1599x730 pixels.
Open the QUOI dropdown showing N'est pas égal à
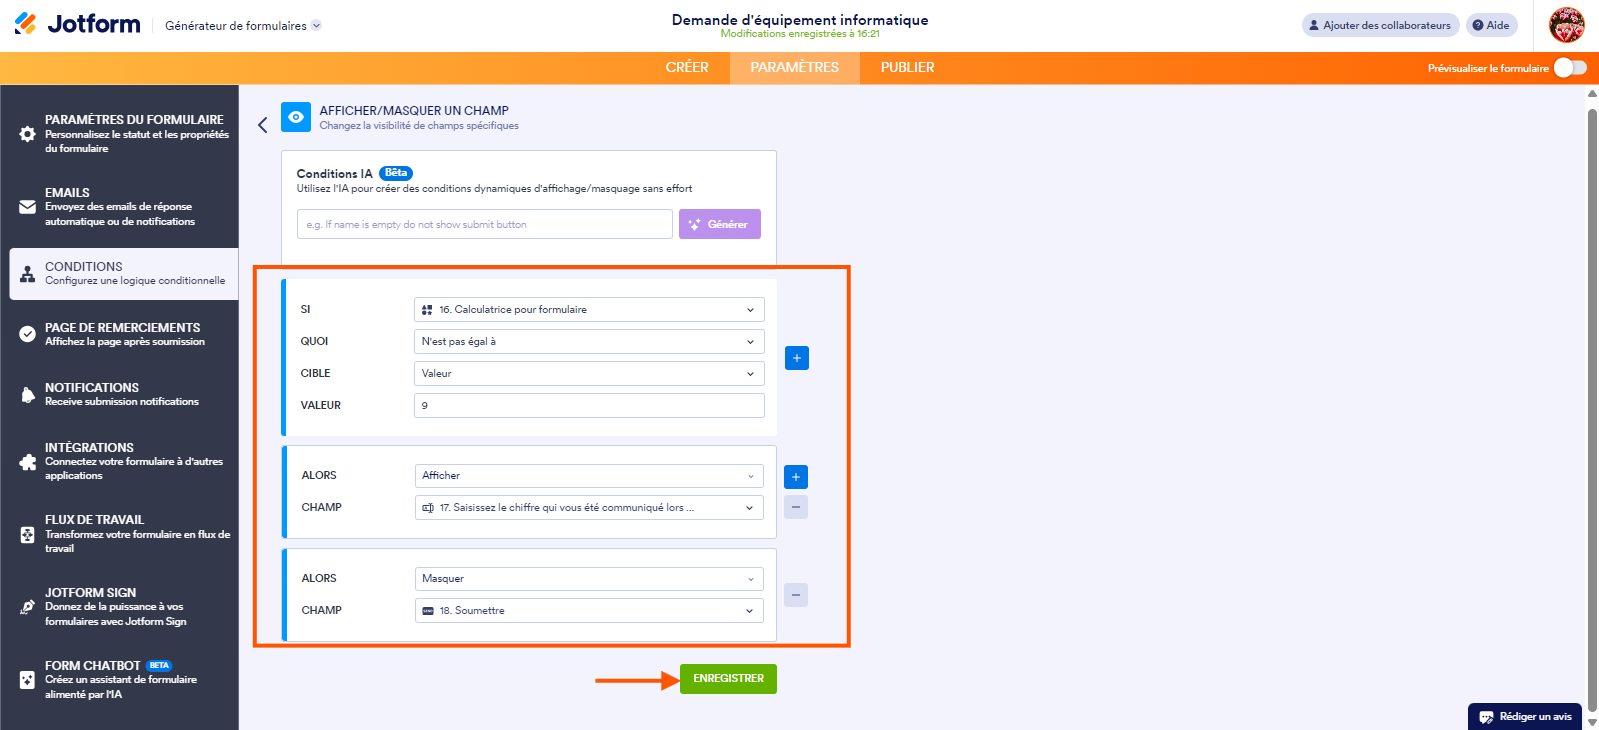pos(589,342)
